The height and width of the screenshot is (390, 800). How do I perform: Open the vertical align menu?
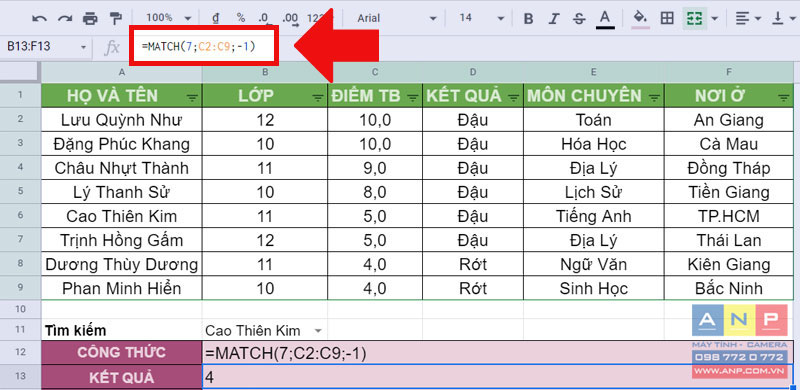click(x=784, y=19)
